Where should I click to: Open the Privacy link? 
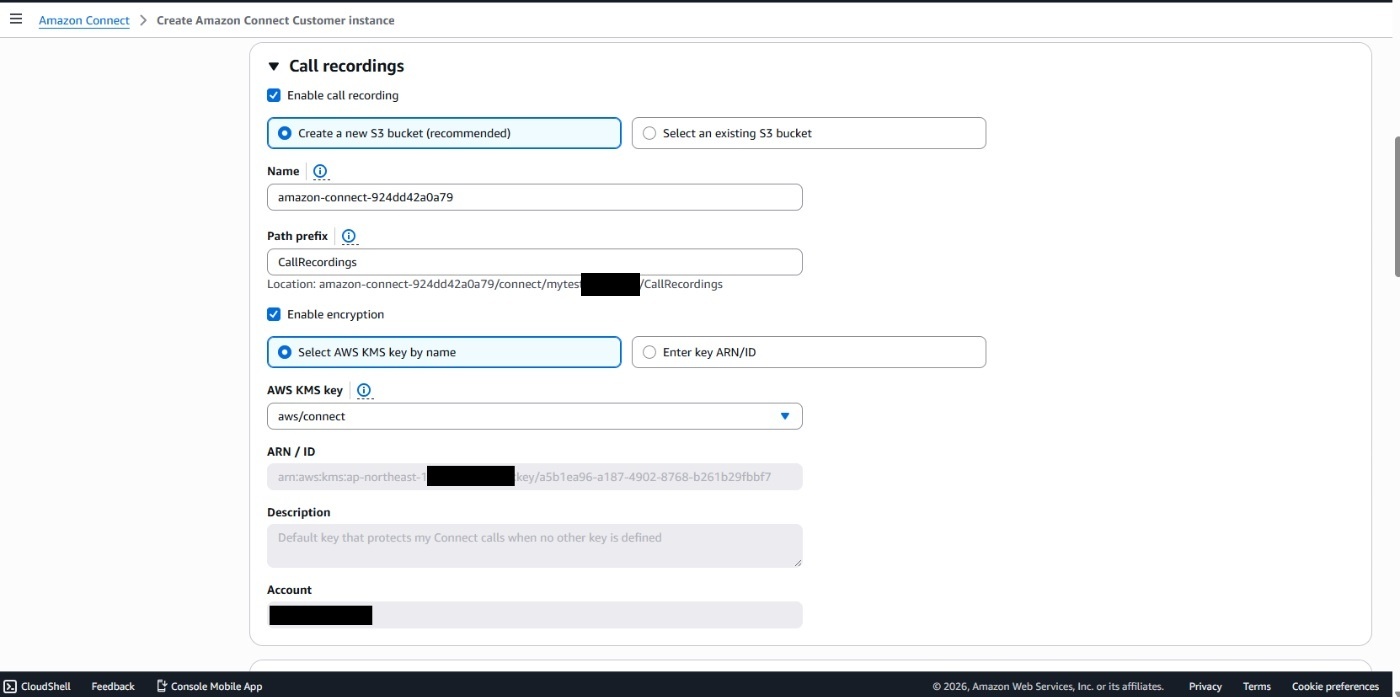click(1205, 686)
